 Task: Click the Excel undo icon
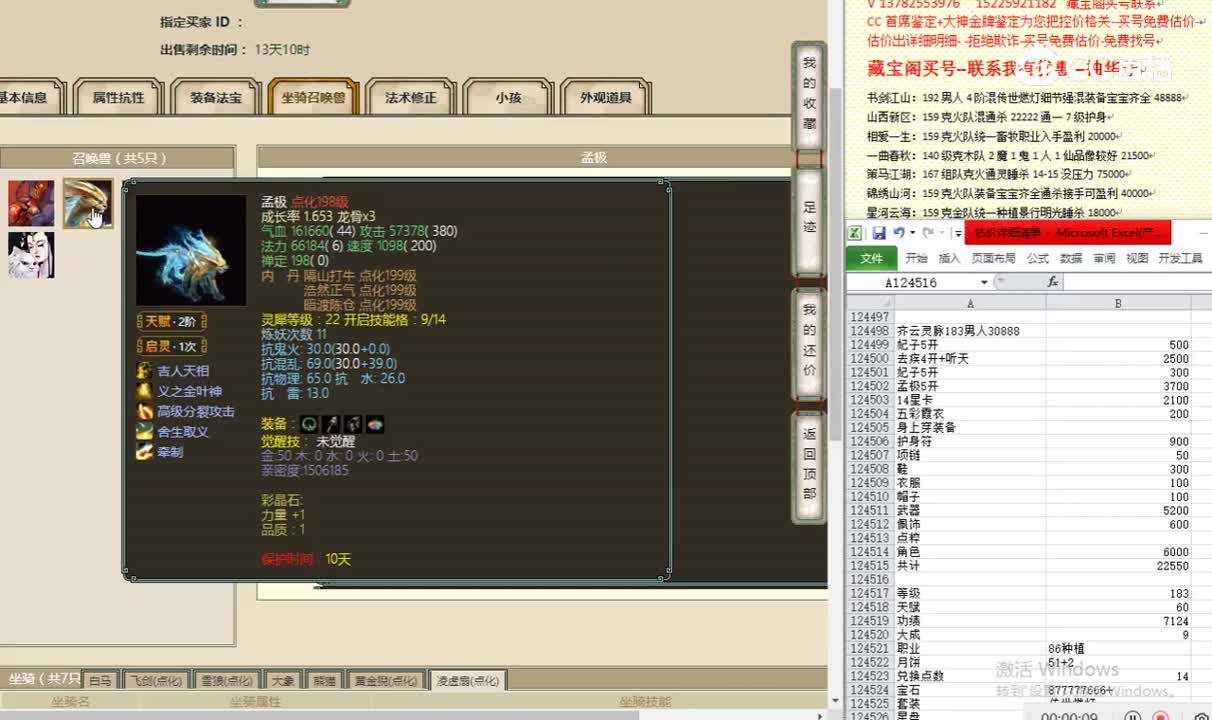898,233
